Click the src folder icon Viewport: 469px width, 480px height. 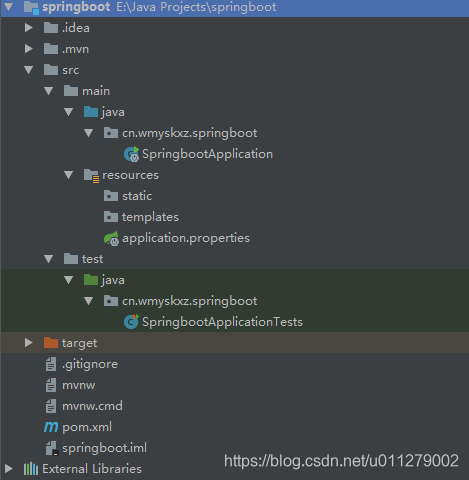pyautogui.click(x=51, y=70)
